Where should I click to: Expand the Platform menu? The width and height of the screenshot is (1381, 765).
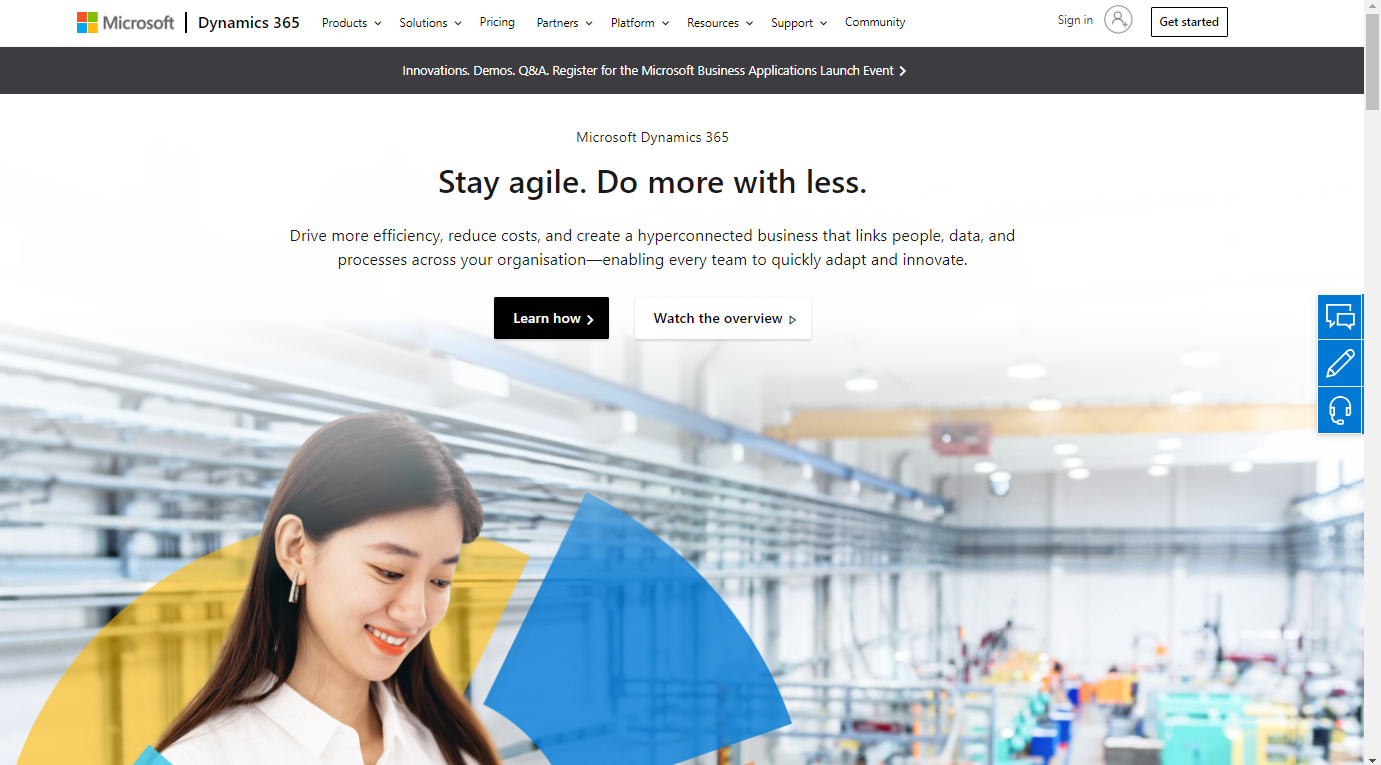pyautogui.click(x=640, y=23)
